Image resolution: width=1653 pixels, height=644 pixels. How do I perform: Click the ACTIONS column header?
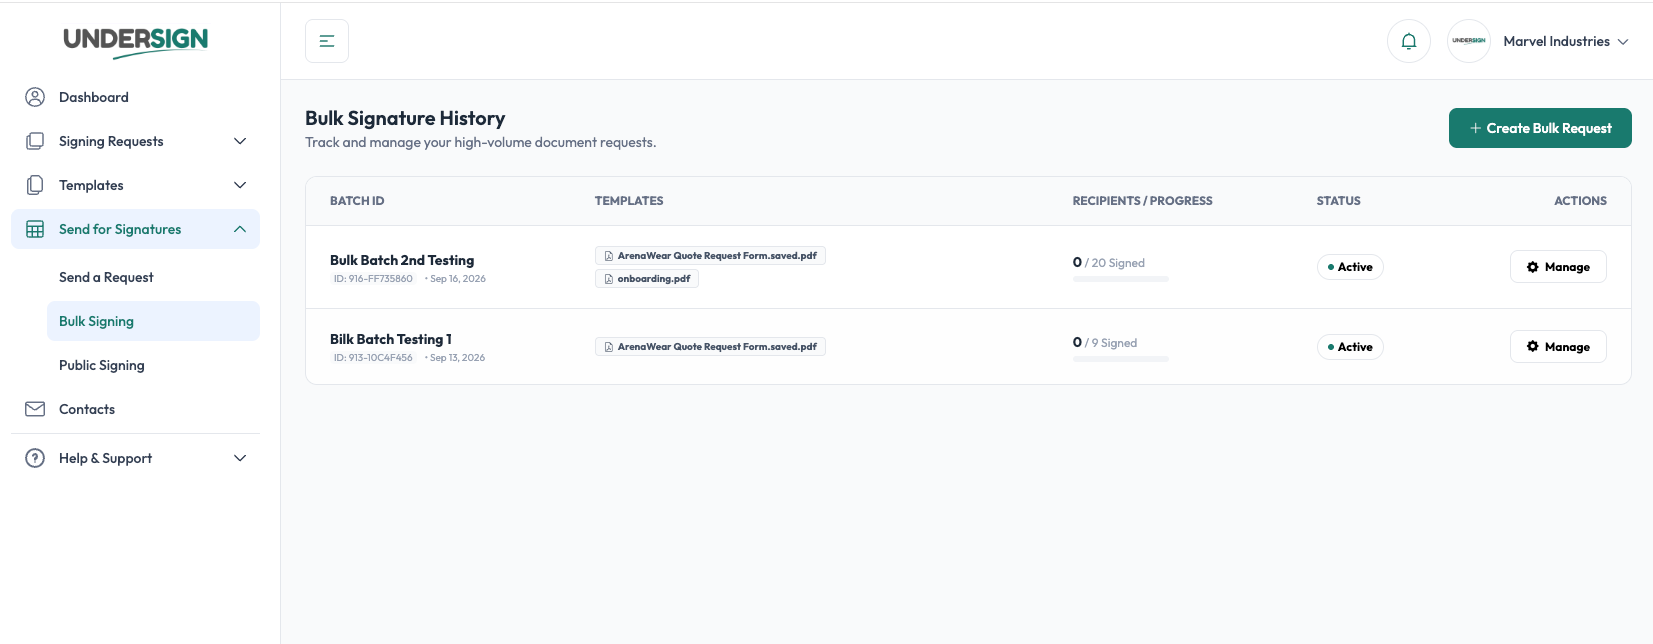point(1580,201)
